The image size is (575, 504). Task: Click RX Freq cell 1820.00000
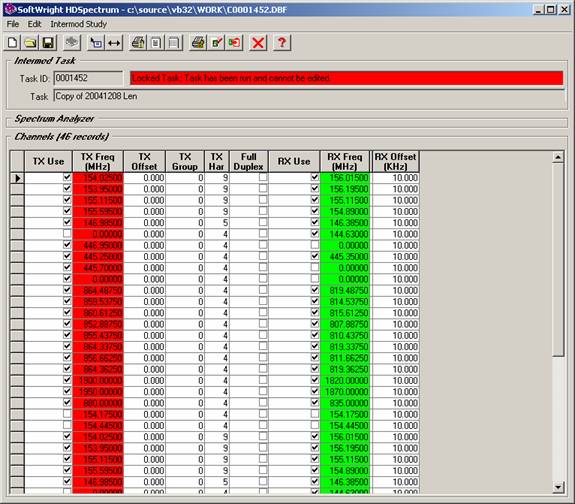tap(345, 381)
